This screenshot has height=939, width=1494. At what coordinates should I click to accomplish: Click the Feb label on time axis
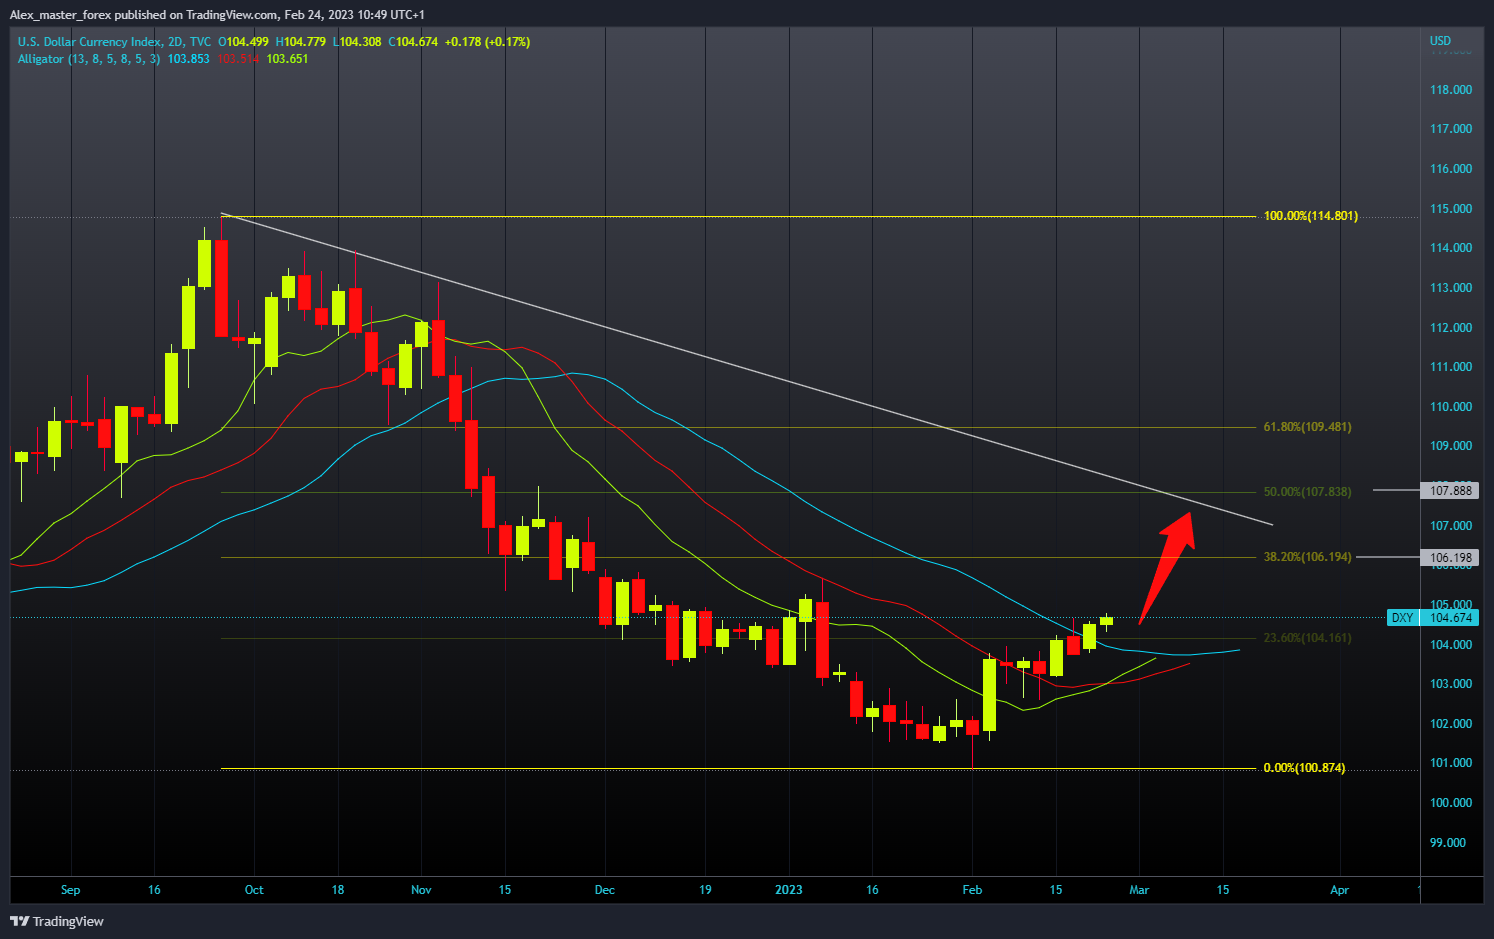point(972,890)
